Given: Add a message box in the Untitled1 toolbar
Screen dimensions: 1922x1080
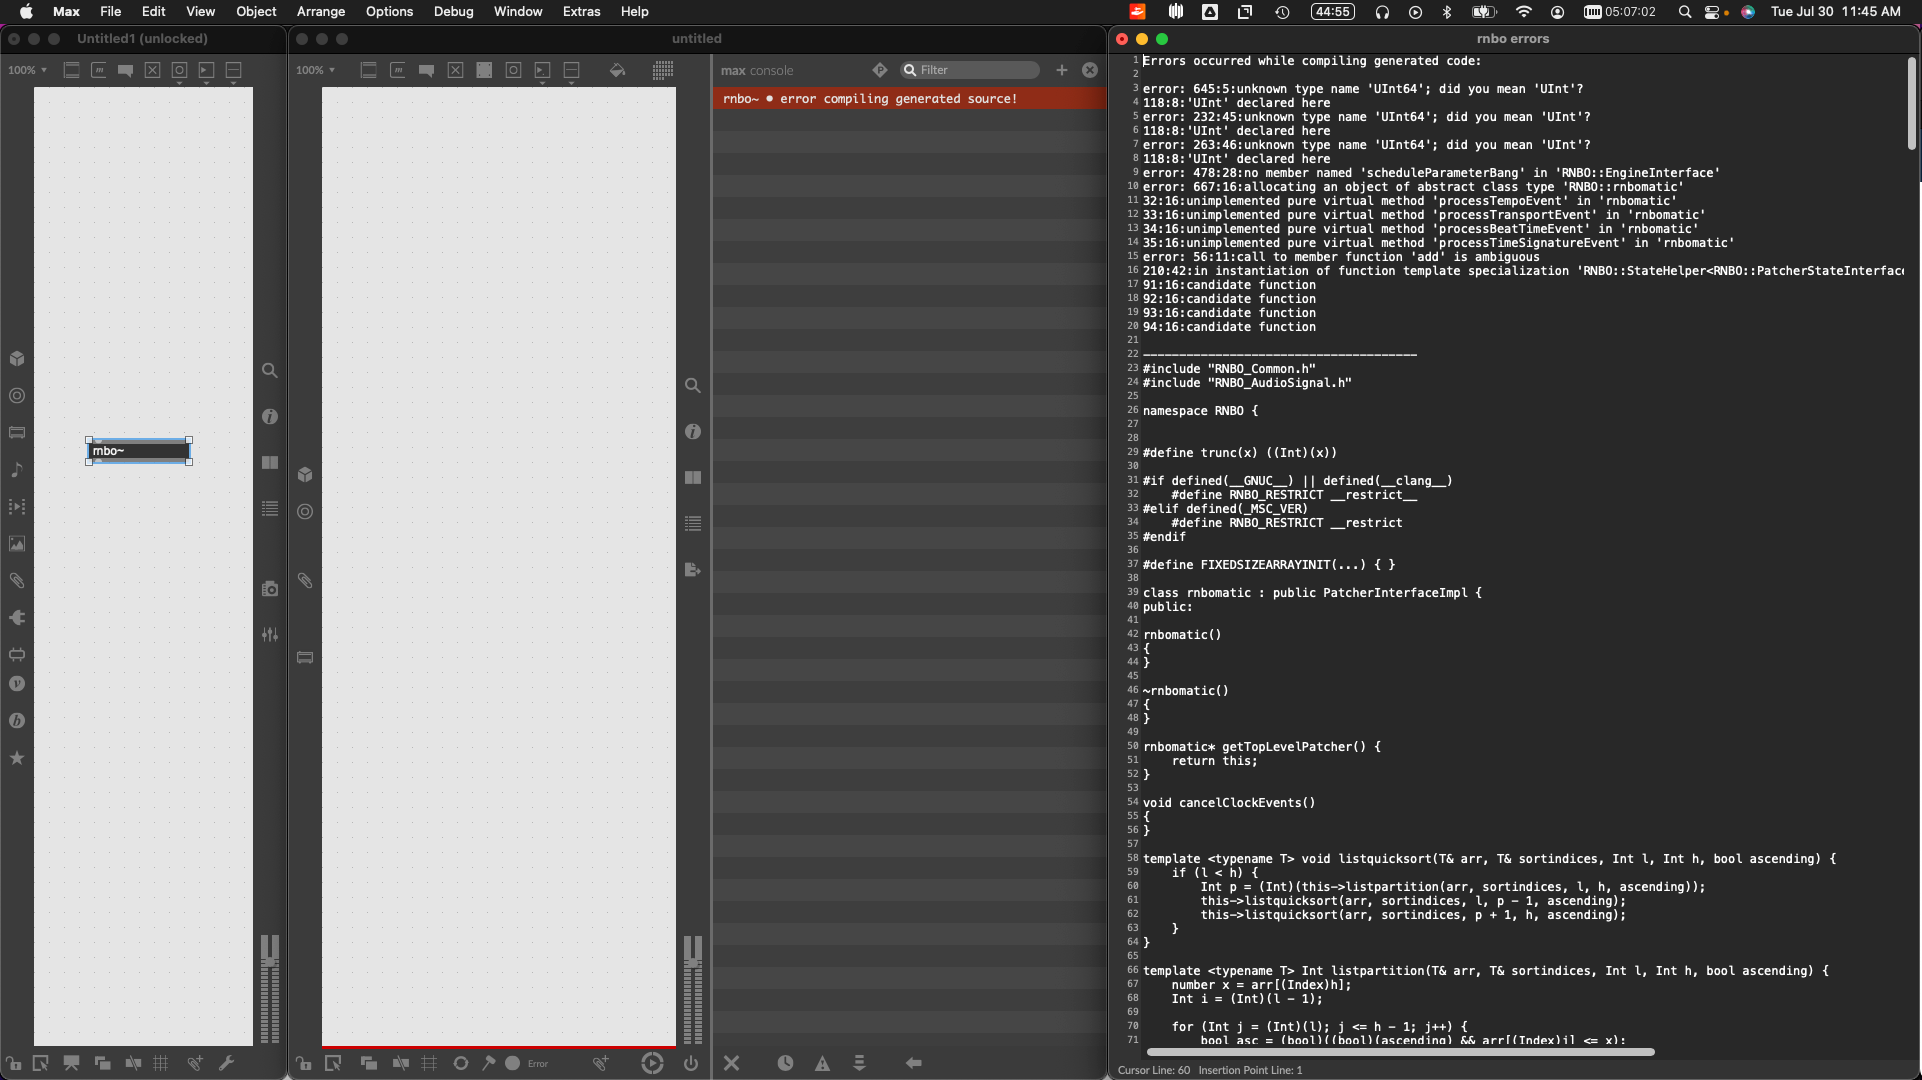Looking at the screenshot, I should [98, 70].
